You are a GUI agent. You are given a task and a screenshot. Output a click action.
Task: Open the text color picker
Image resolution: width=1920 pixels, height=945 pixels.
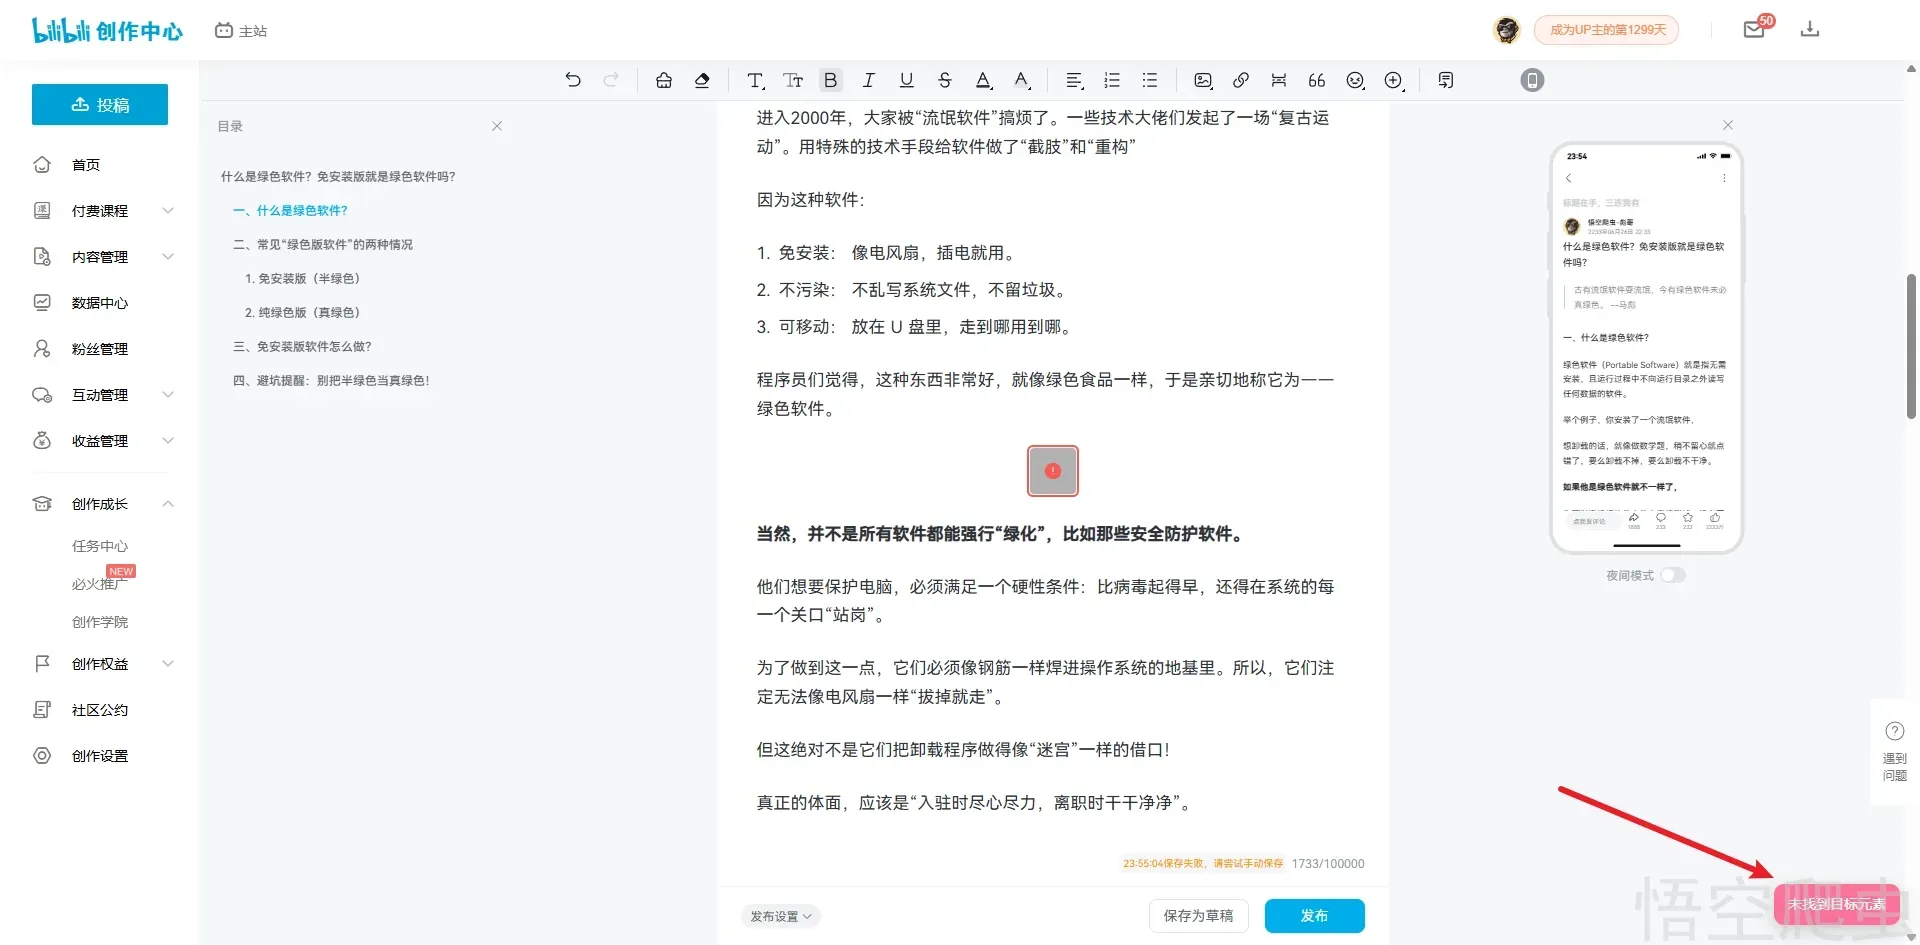pos(984,80)
